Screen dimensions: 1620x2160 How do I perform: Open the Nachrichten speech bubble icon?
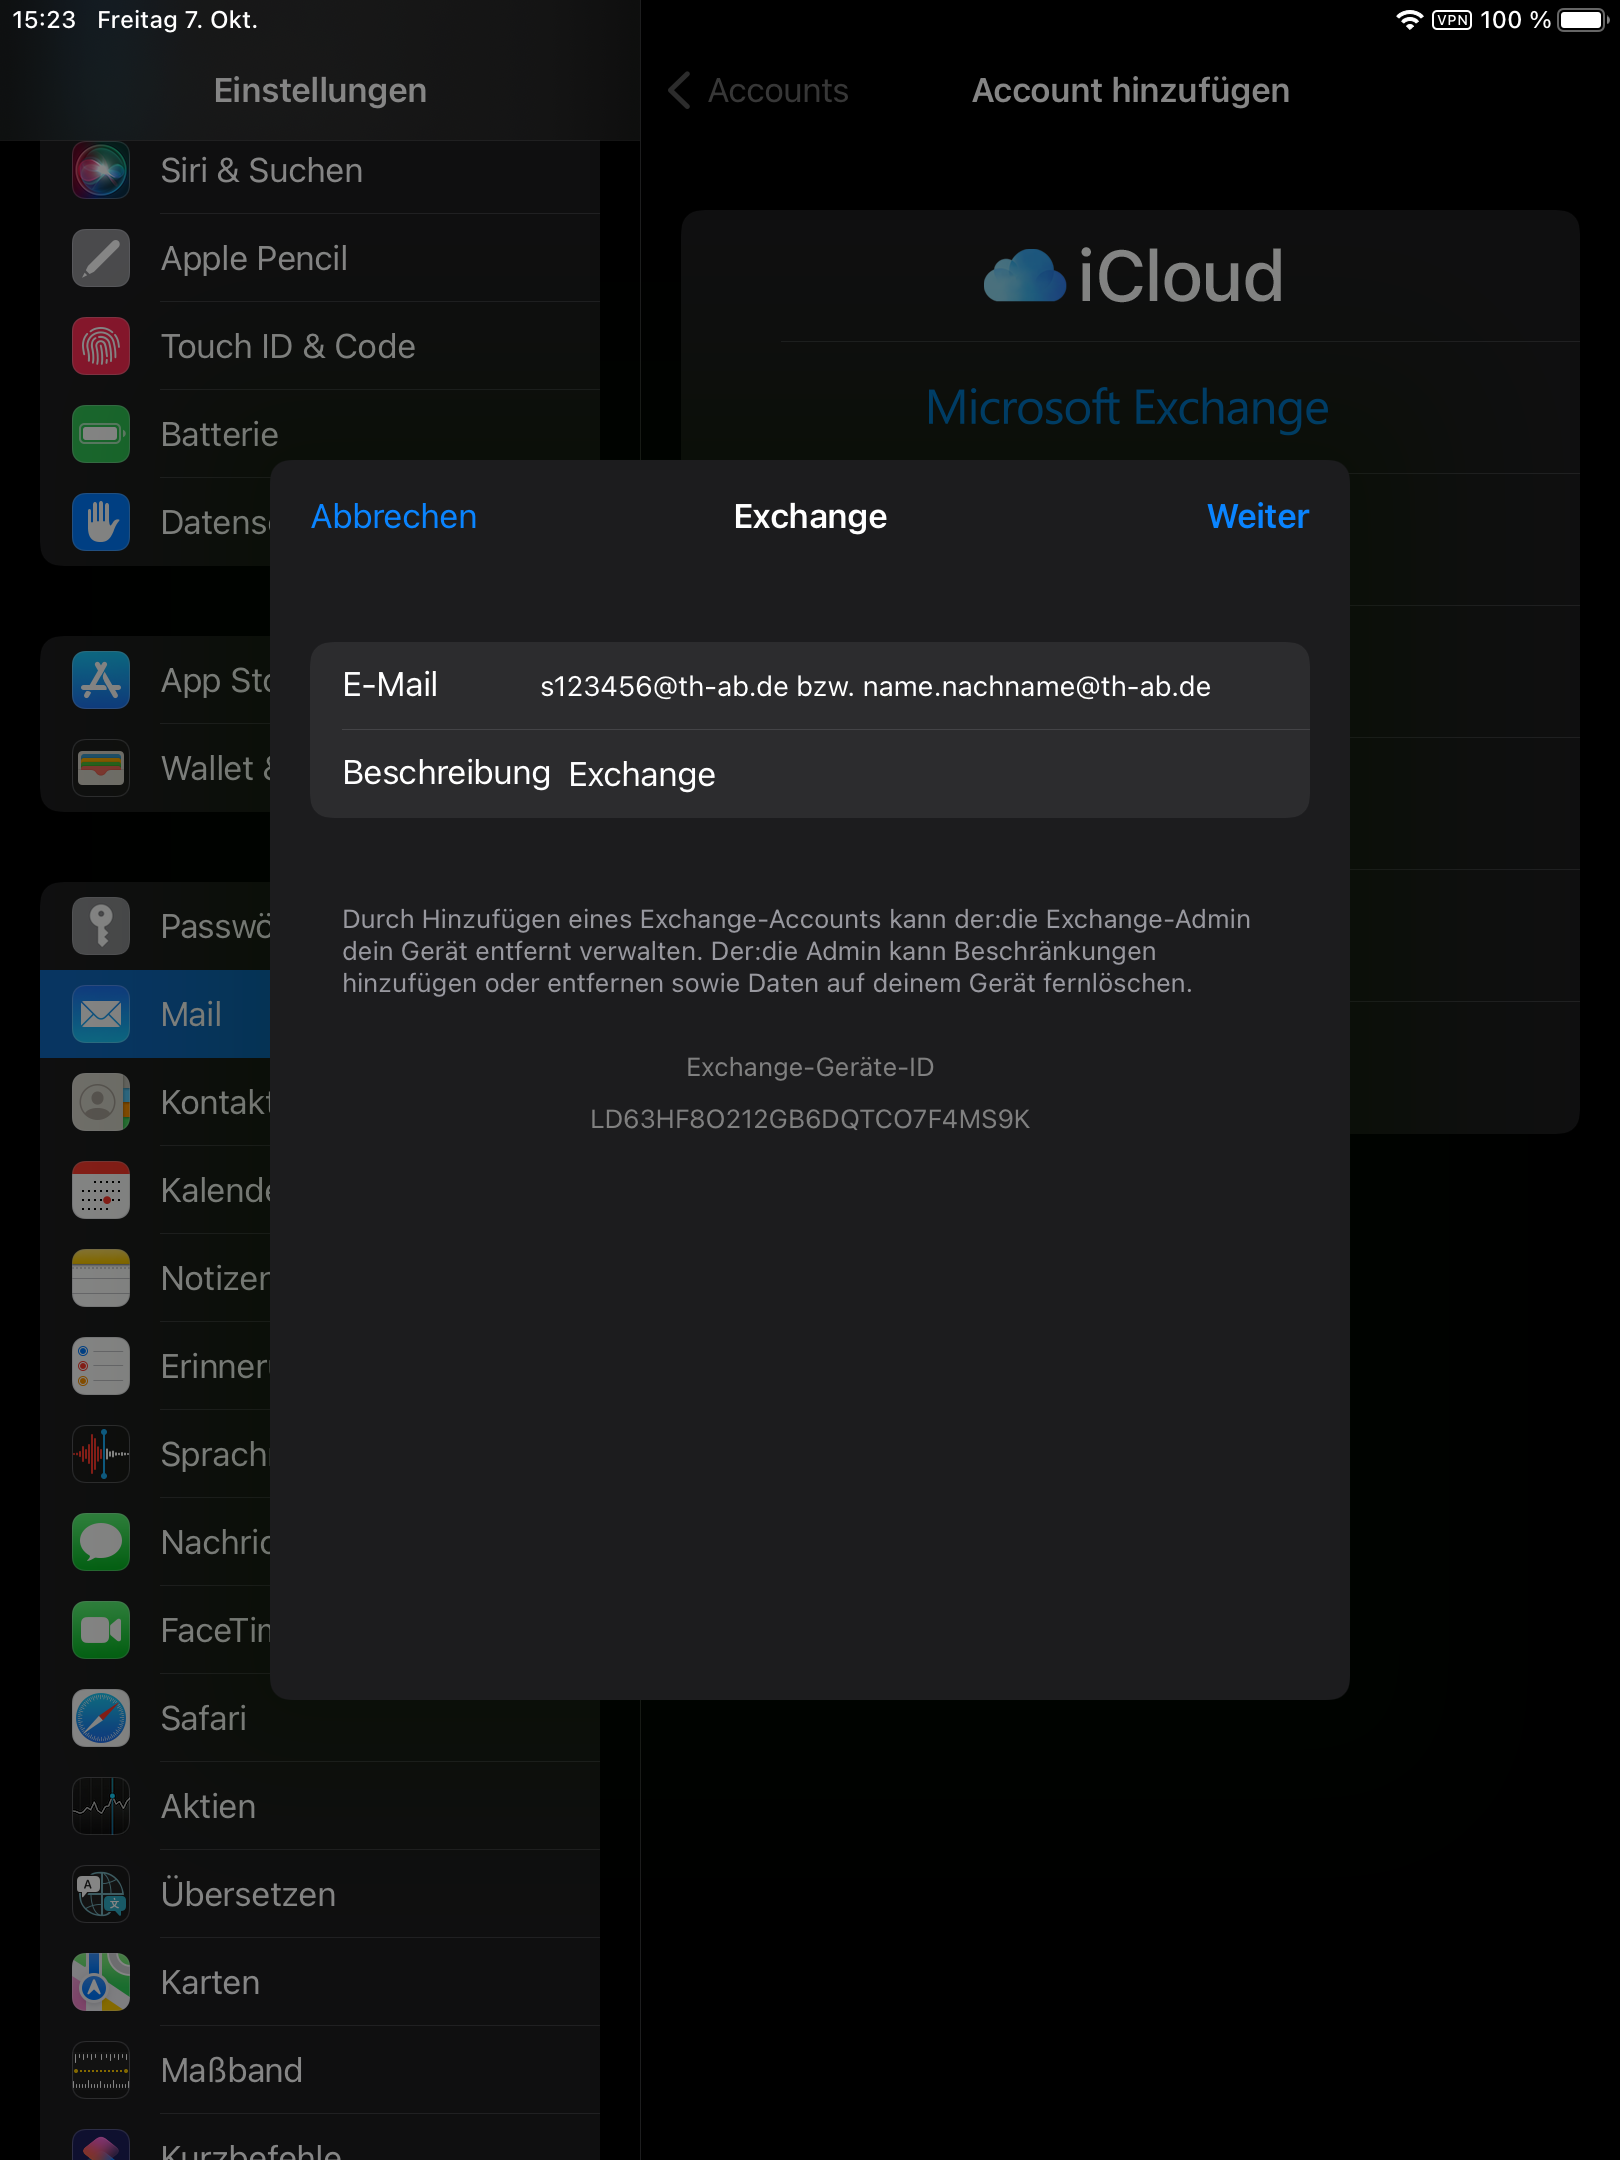click(x=101, y=1542)
